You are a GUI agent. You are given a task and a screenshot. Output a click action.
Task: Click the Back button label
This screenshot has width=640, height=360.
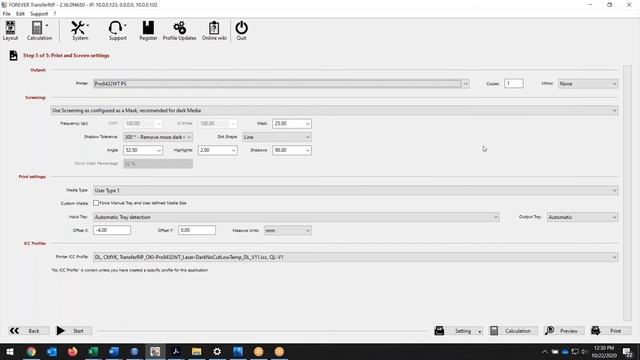(x=34, y=331)
